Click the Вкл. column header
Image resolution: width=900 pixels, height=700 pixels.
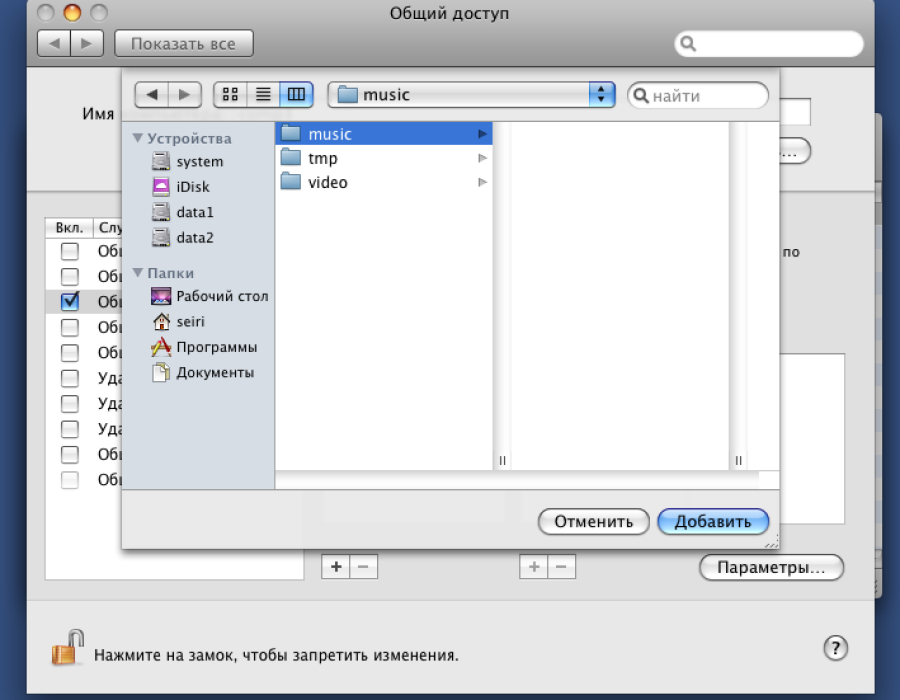click(69, 228)
